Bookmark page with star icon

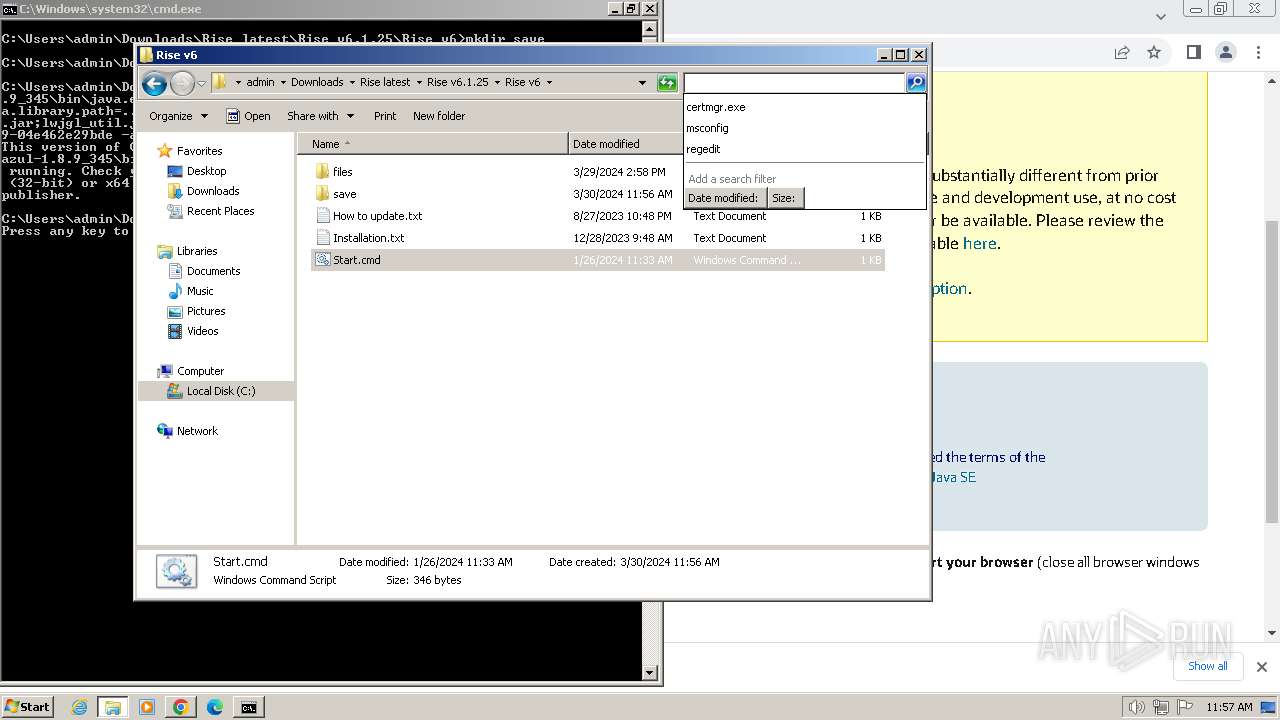pyautogui.click(x=1154, y=52)
